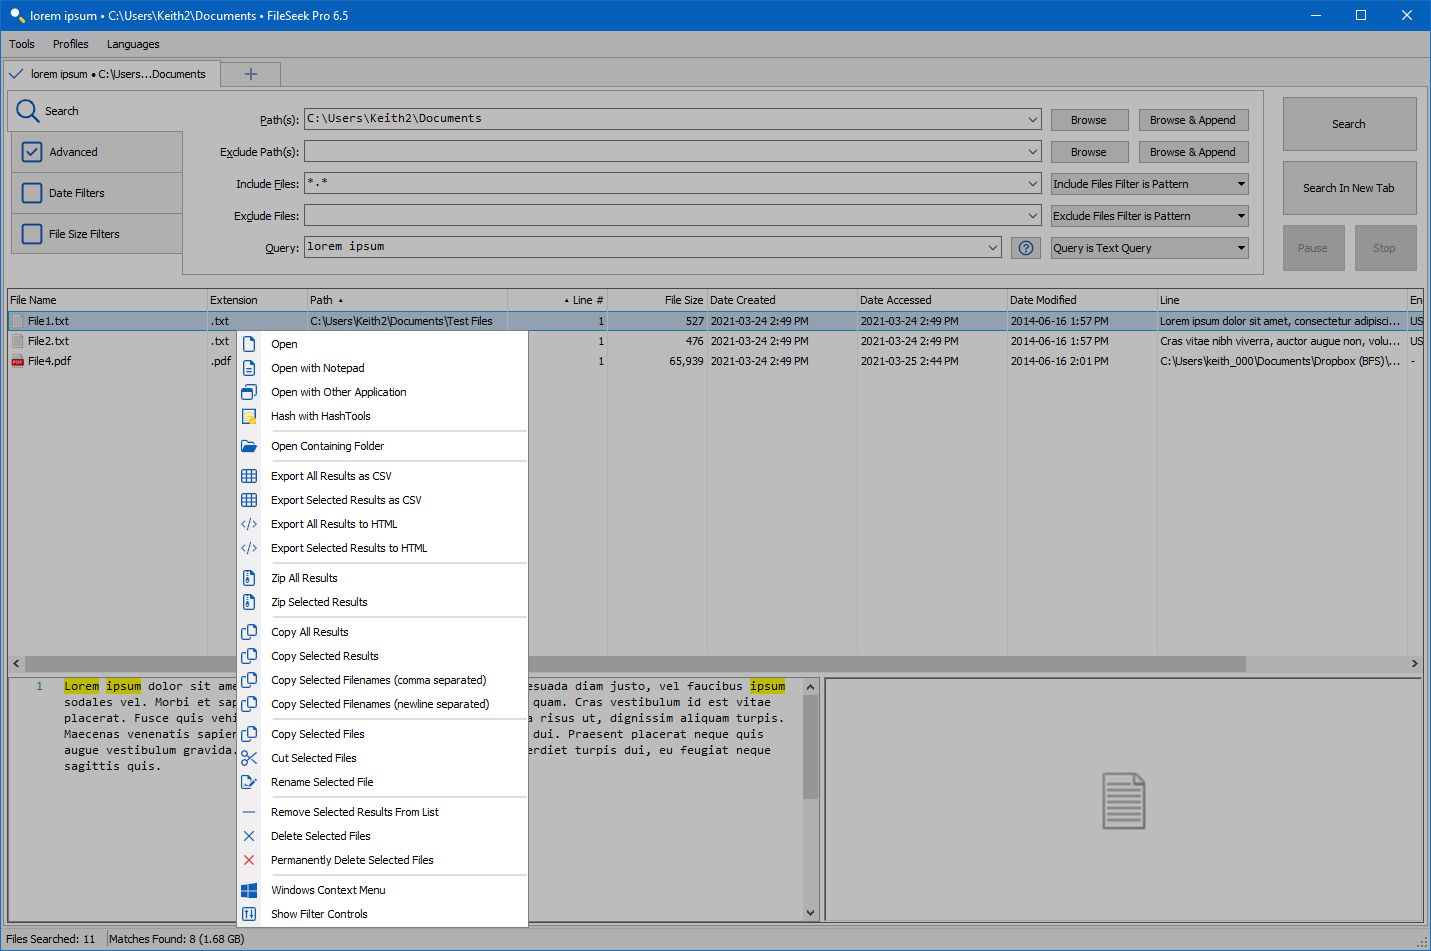Click the query help question mark icon
The image size is (1431, 951).
pyautogui.click(x=1026, y=248)
